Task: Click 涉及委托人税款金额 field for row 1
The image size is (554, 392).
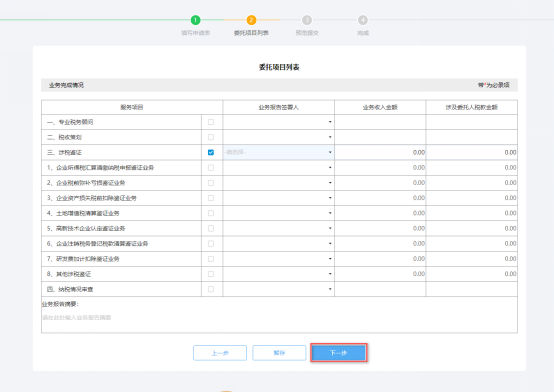Action: pyautogui.click(x=472, y=168)
